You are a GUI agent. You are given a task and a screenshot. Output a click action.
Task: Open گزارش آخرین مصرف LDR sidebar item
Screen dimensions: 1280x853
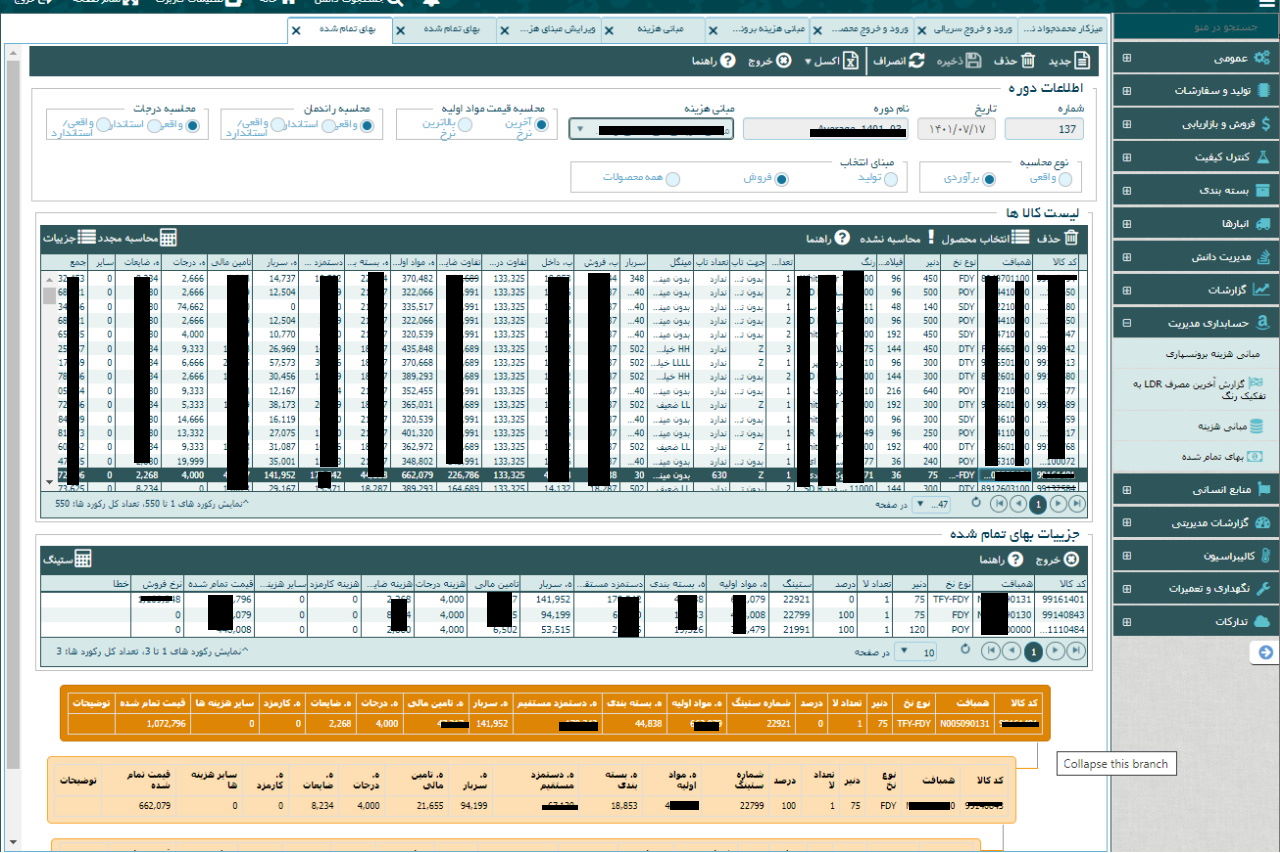pyautogui.click(x=1197, y=390)
